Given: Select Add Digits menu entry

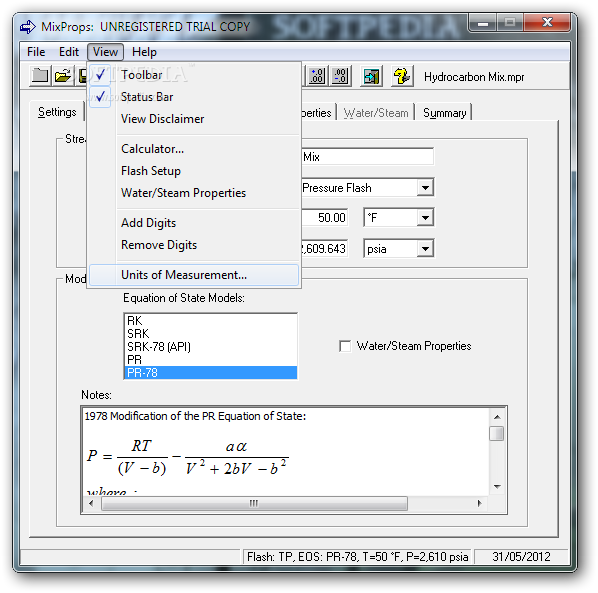Looking at the screenshot, I should (194, 223).
